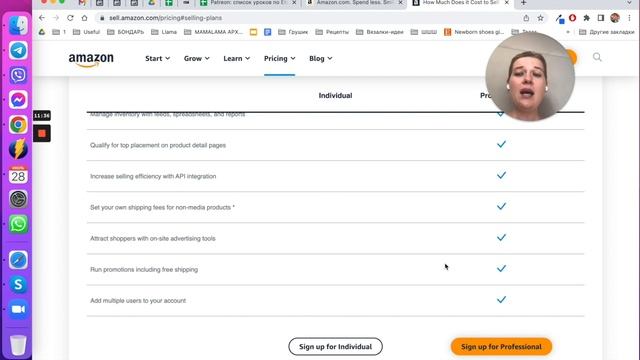The height and width of the screenshot is (360, 640).
Task: Close the Amazon.com Spend less tab
Action: coord(400,3)
